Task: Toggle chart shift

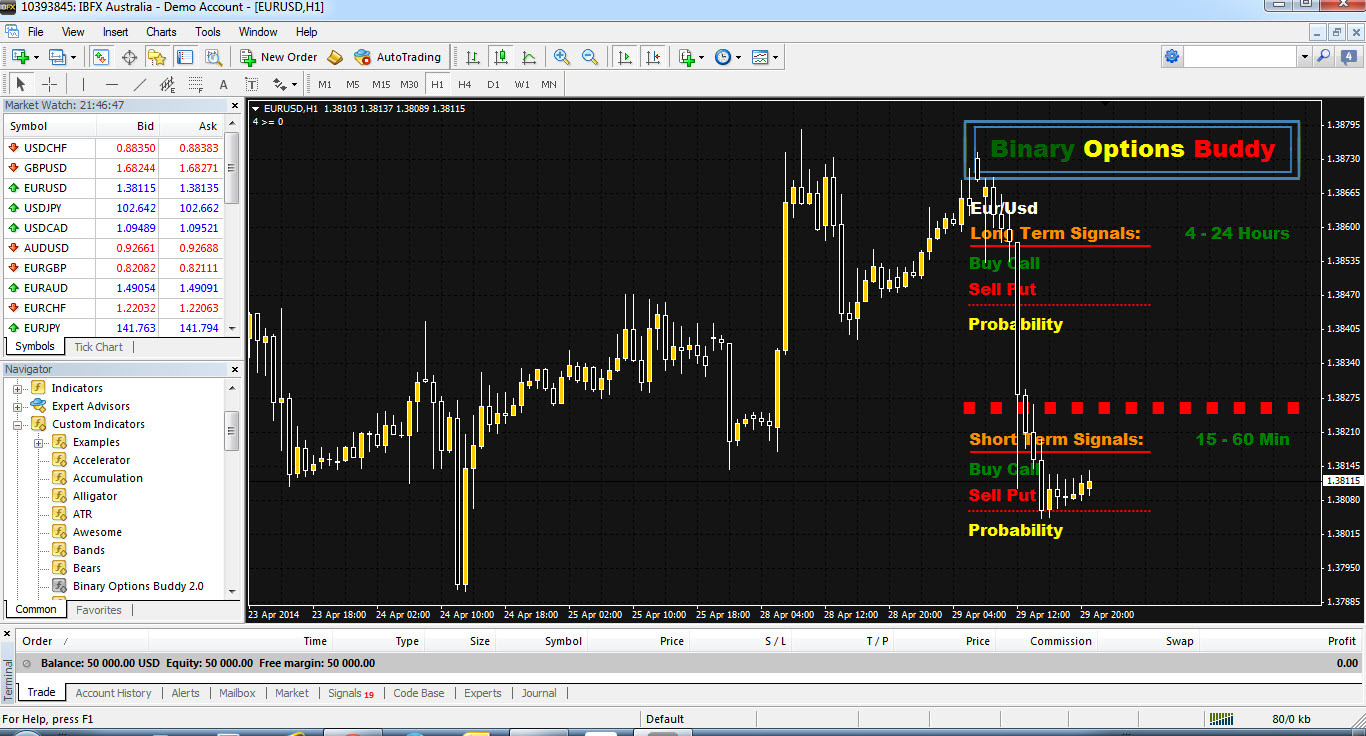Action: [x=654, y=57]
